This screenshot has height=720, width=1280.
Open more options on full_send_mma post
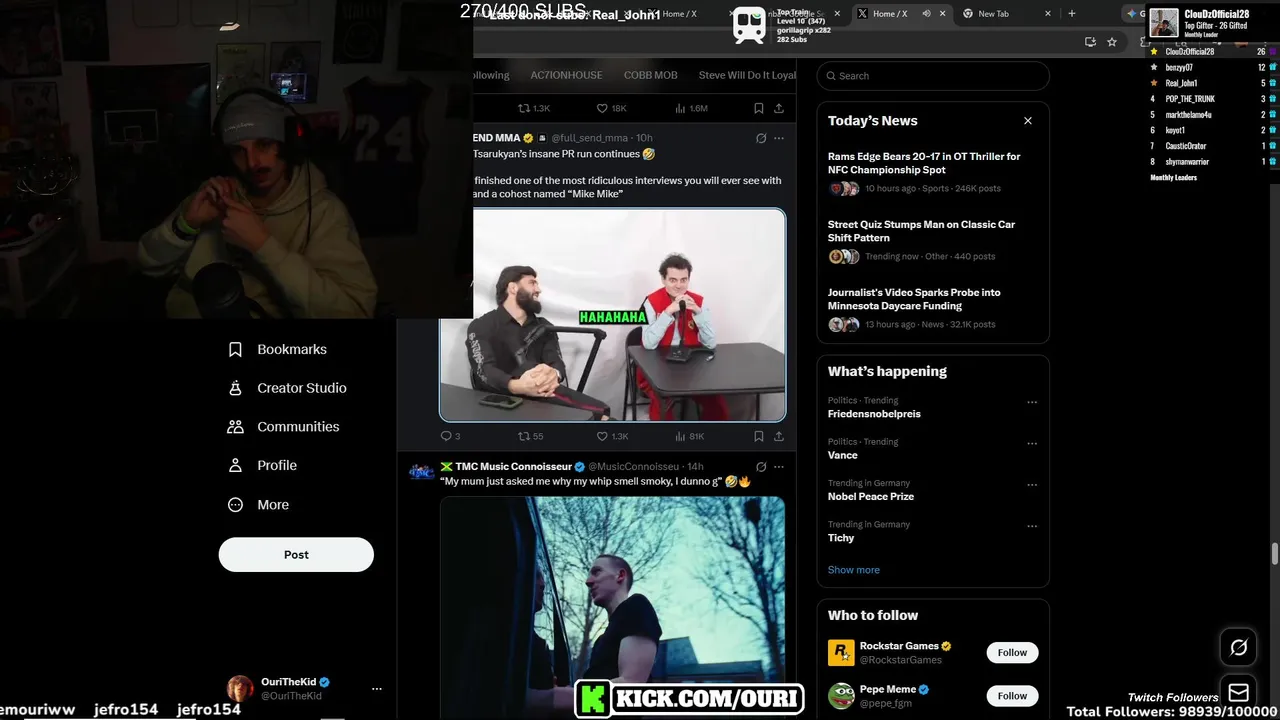click(x=779, y=138)
